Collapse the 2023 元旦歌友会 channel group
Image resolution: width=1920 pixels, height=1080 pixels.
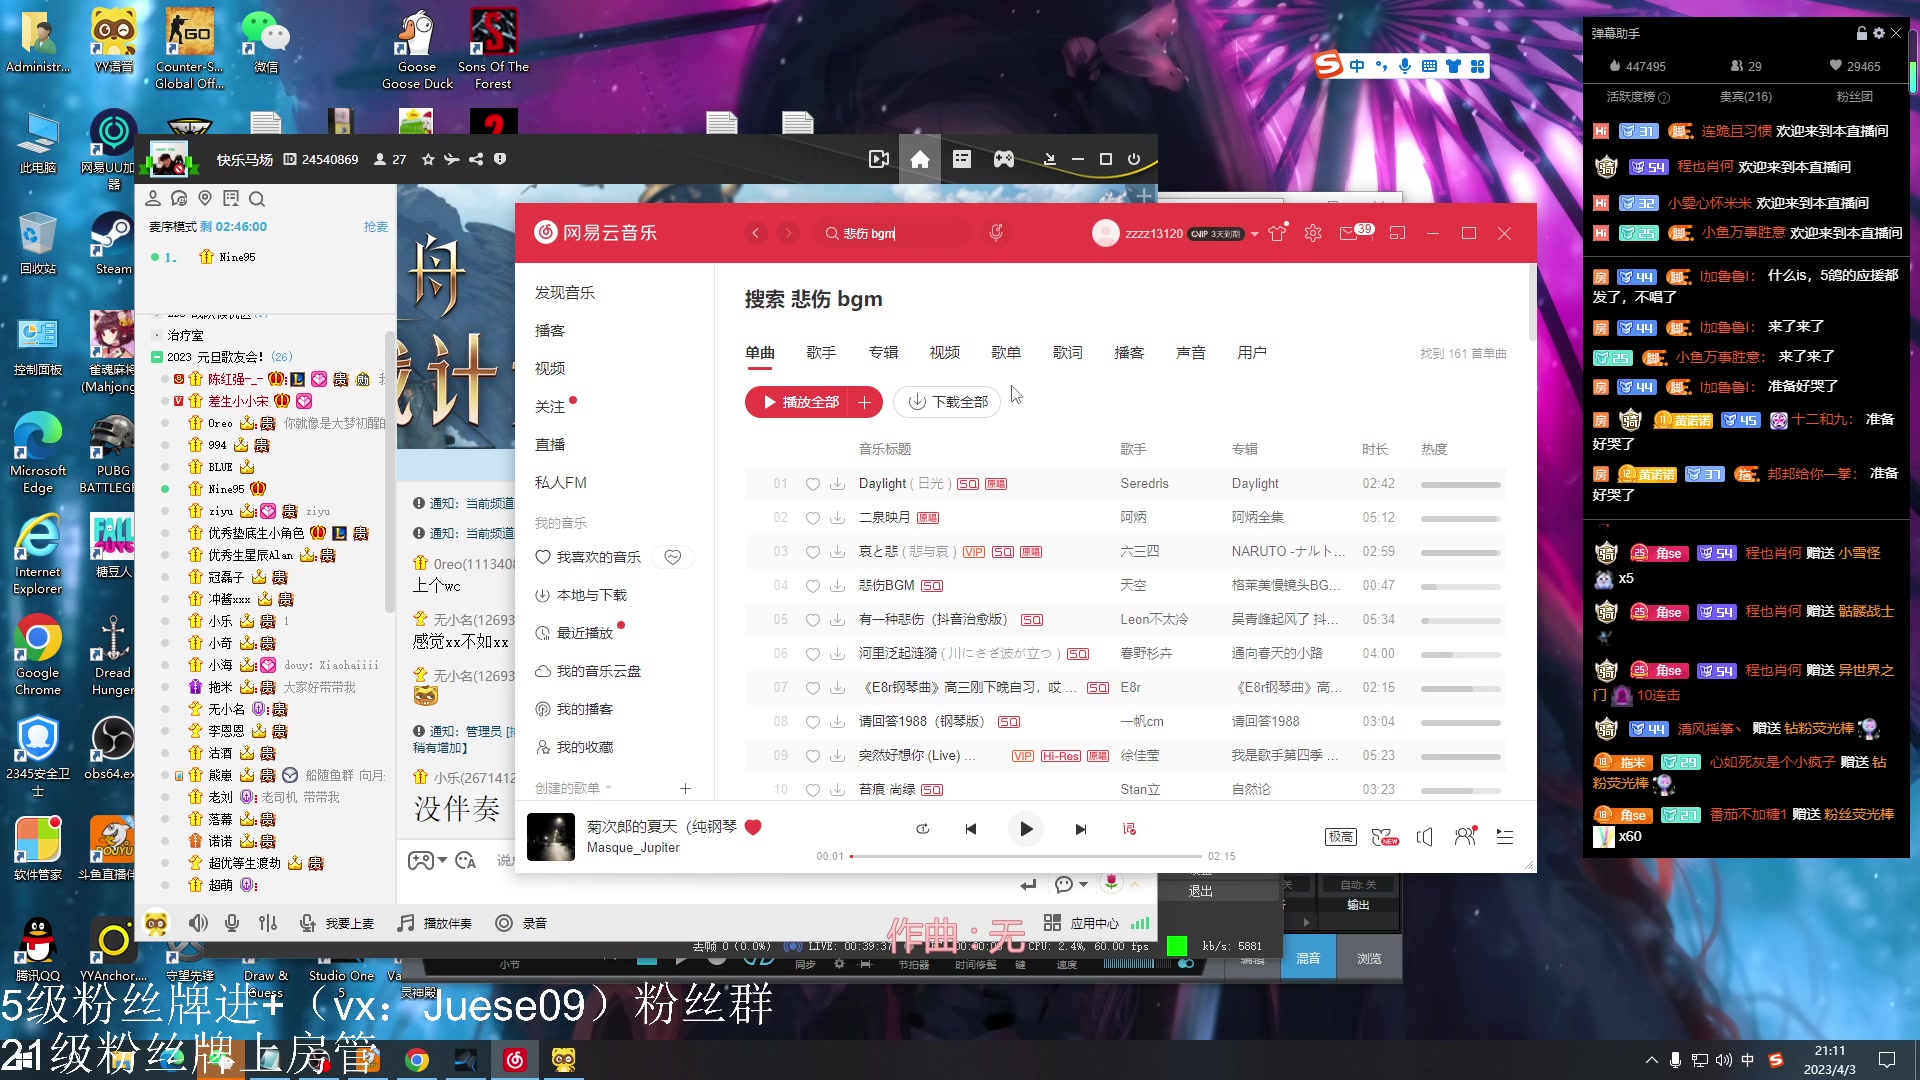157,357
